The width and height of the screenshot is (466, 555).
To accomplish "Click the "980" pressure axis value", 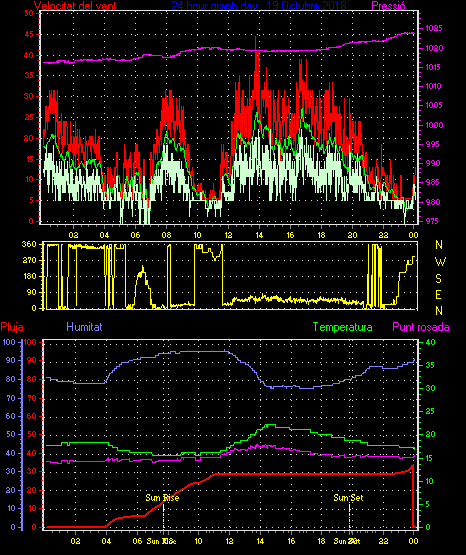I will 433,202.
